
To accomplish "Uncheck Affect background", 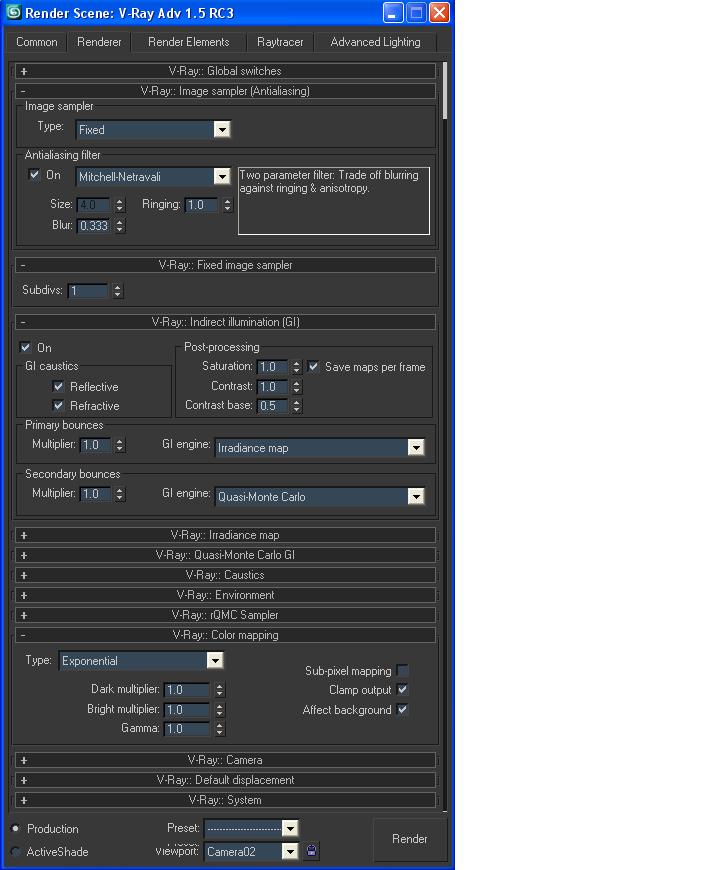I will 403,709.
